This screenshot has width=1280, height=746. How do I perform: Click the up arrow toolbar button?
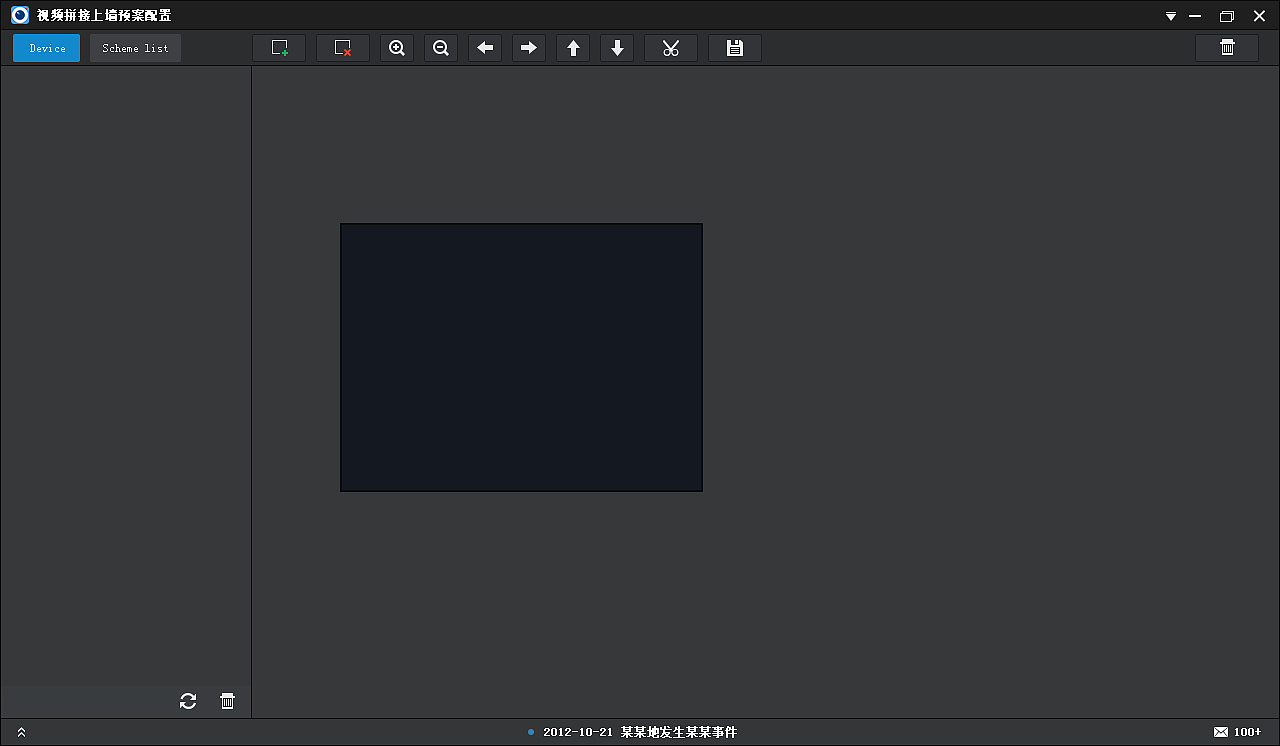click(x=573, y=48)
